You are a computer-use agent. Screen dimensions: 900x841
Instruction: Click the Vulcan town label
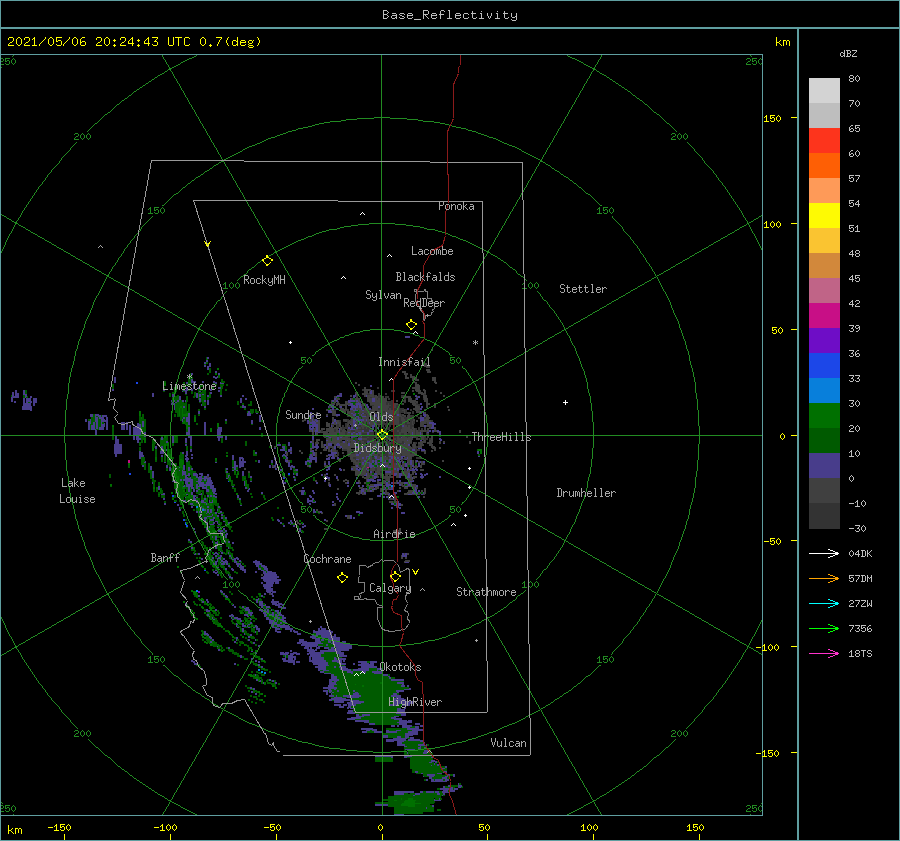tap(508, 743)
